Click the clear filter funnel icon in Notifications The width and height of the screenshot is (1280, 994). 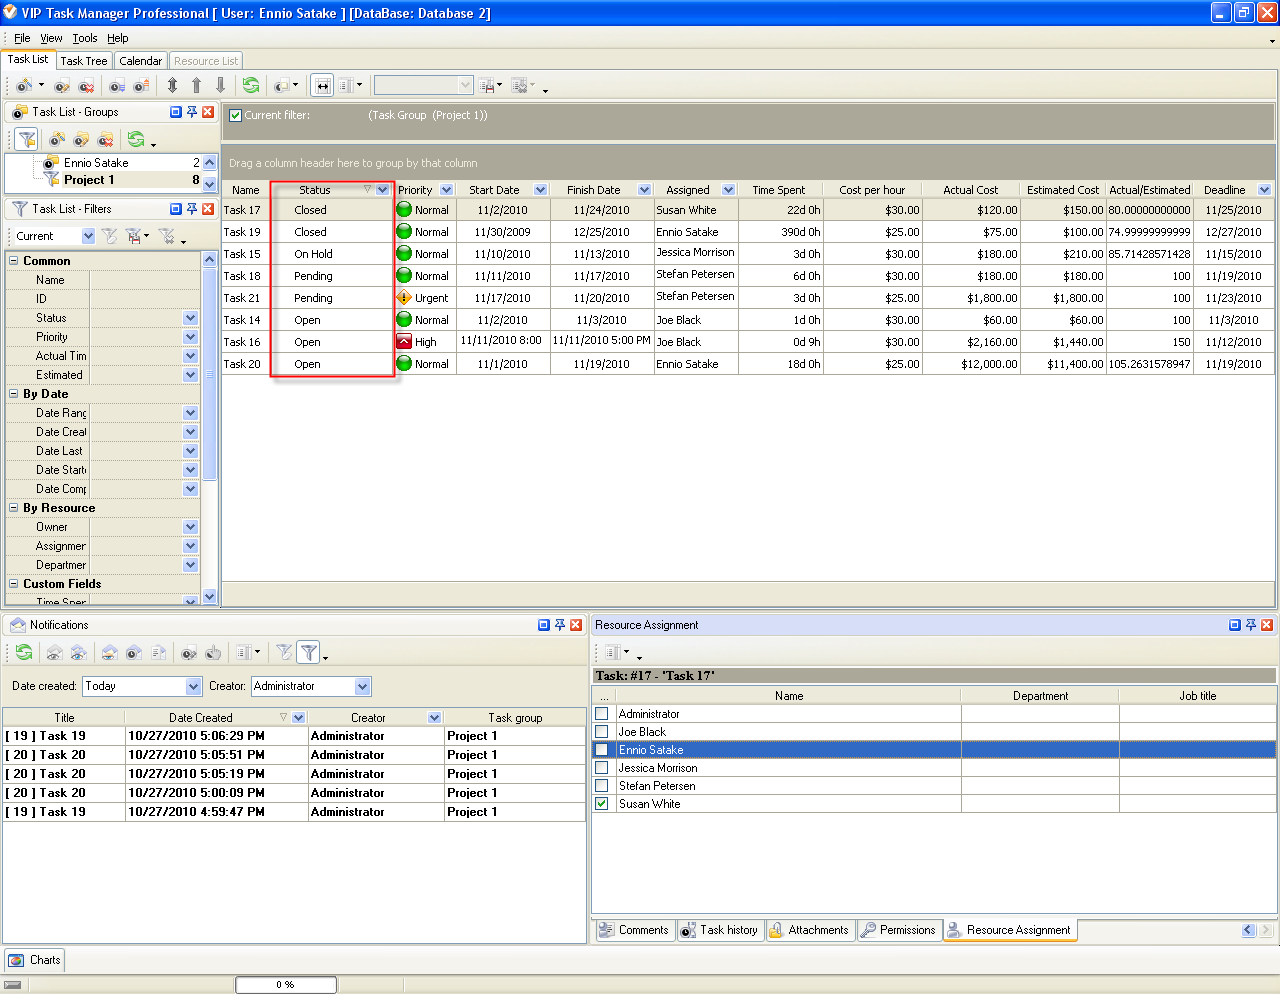click(x=284, y=653)
